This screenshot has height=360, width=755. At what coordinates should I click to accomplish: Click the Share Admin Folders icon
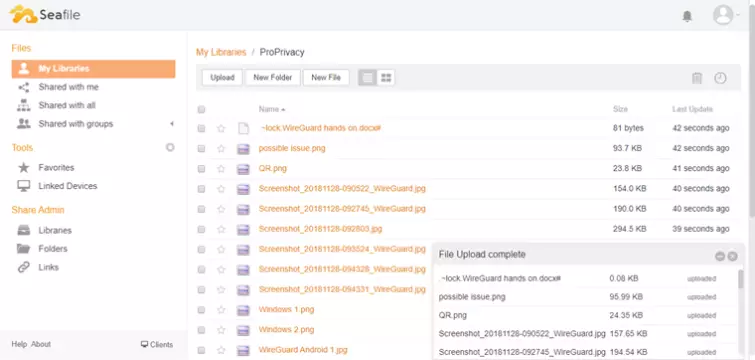click(x=23, y=248)
